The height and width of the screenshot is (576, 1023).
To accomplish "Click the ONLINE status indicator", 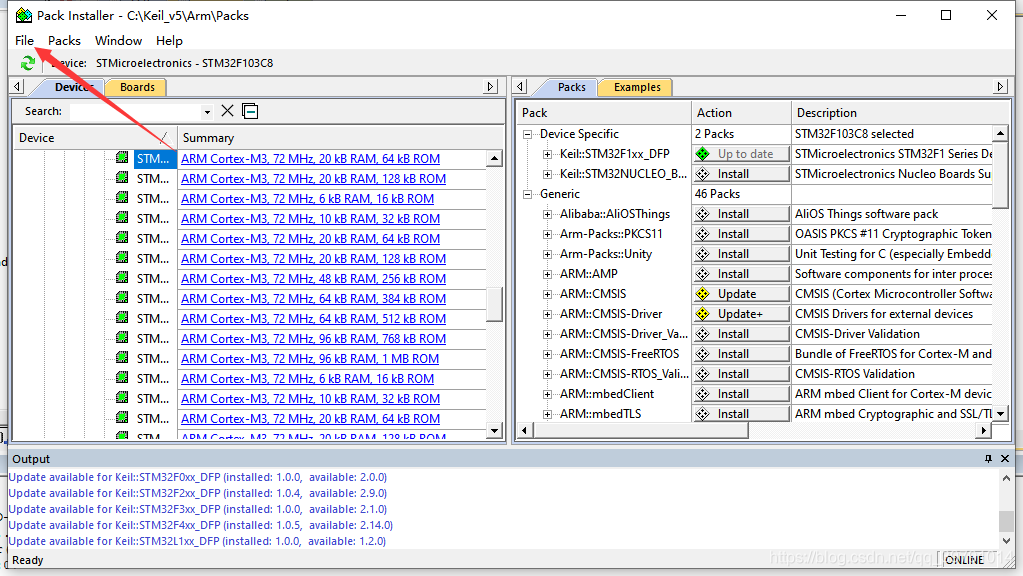I will pyautogui.click(x=964, y=560).
